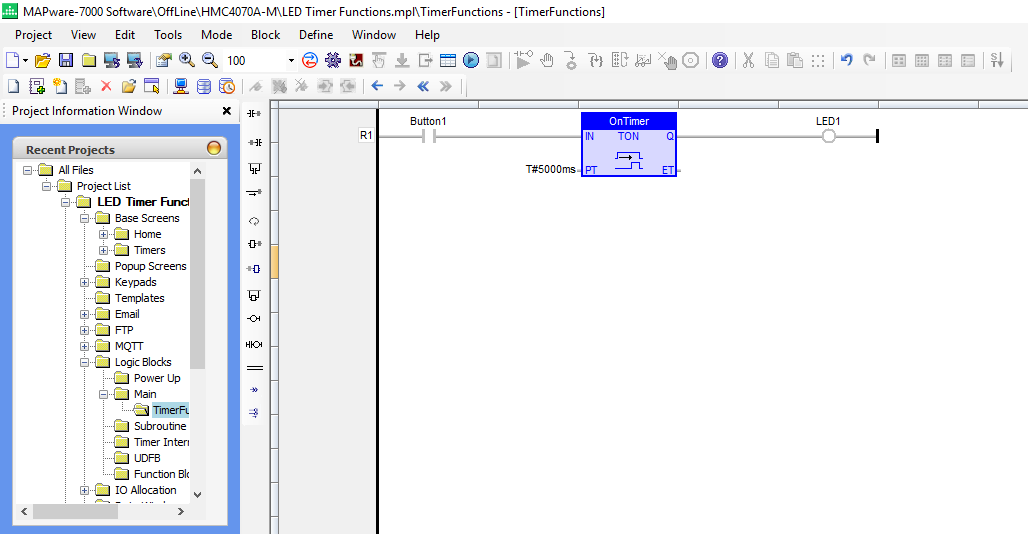Screen dimensions: 1028x534
Task: Select the Power Up logic block
Action: [157, 378]
